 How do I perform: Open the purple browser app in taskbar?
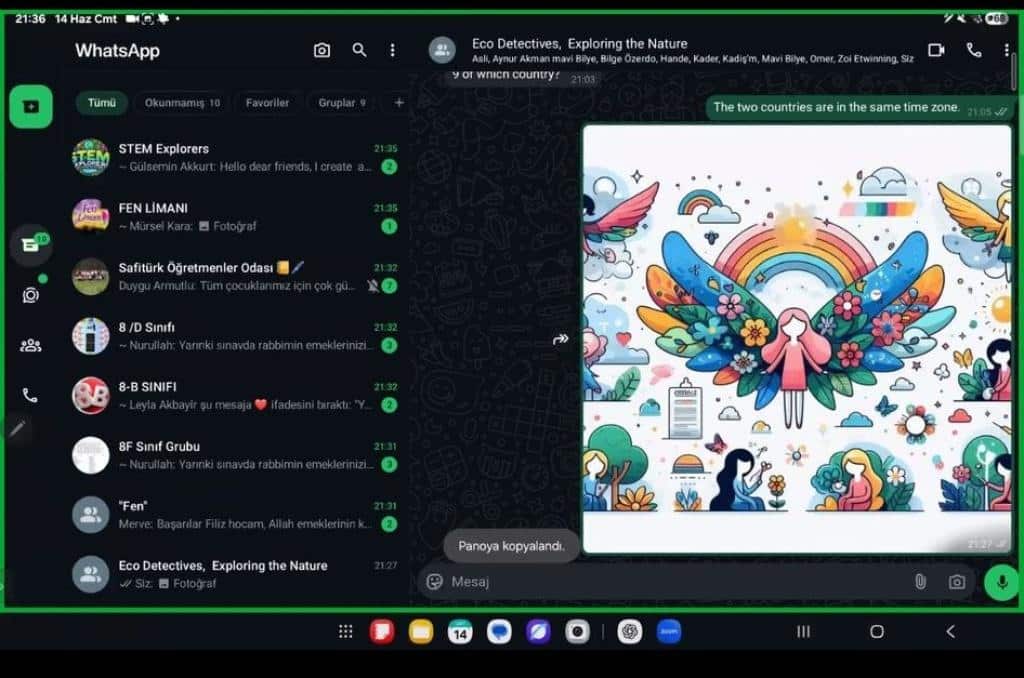point(538,632)
